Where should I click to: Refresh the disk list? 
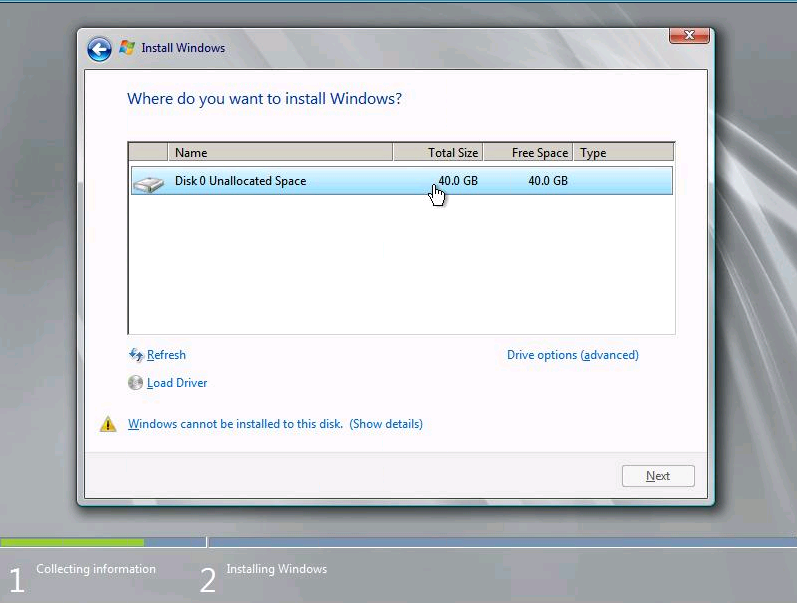pyautogui.click(x=166, y=355)
